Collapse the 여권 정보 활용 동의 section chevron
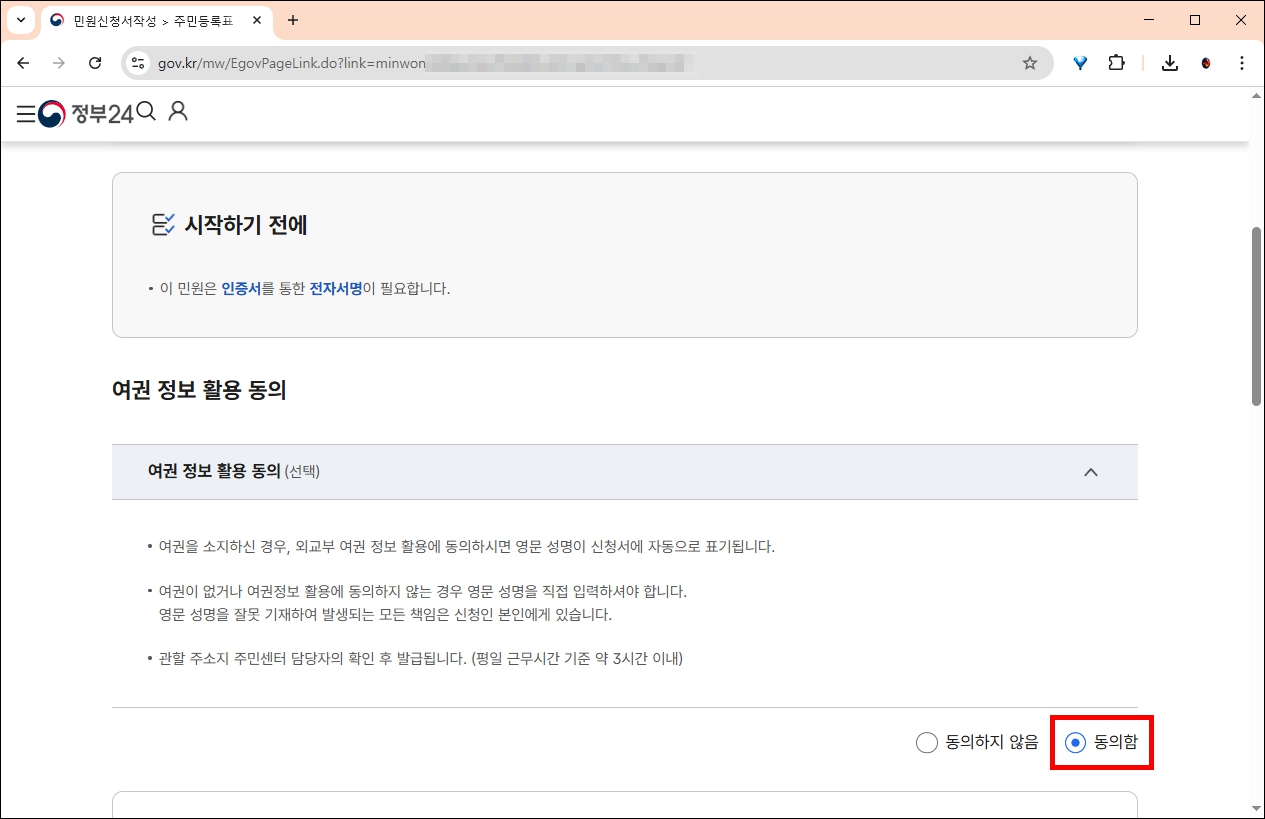 coord(1091,472)
